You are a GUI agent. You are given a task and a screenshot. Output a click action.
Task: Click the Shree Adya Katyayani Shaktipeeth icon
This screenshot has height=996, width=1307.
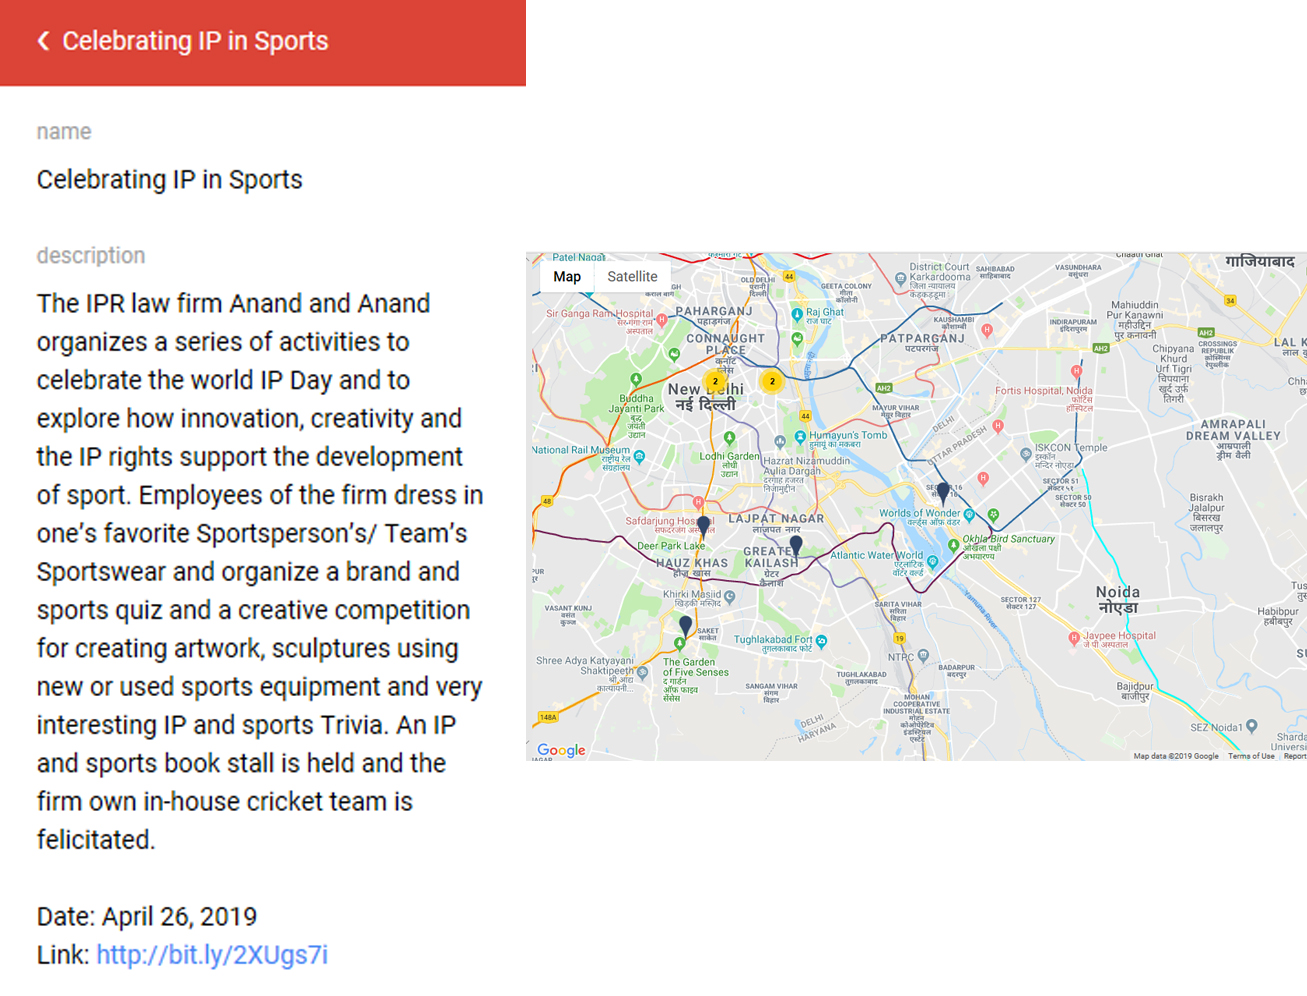click(x=642, y=672)
